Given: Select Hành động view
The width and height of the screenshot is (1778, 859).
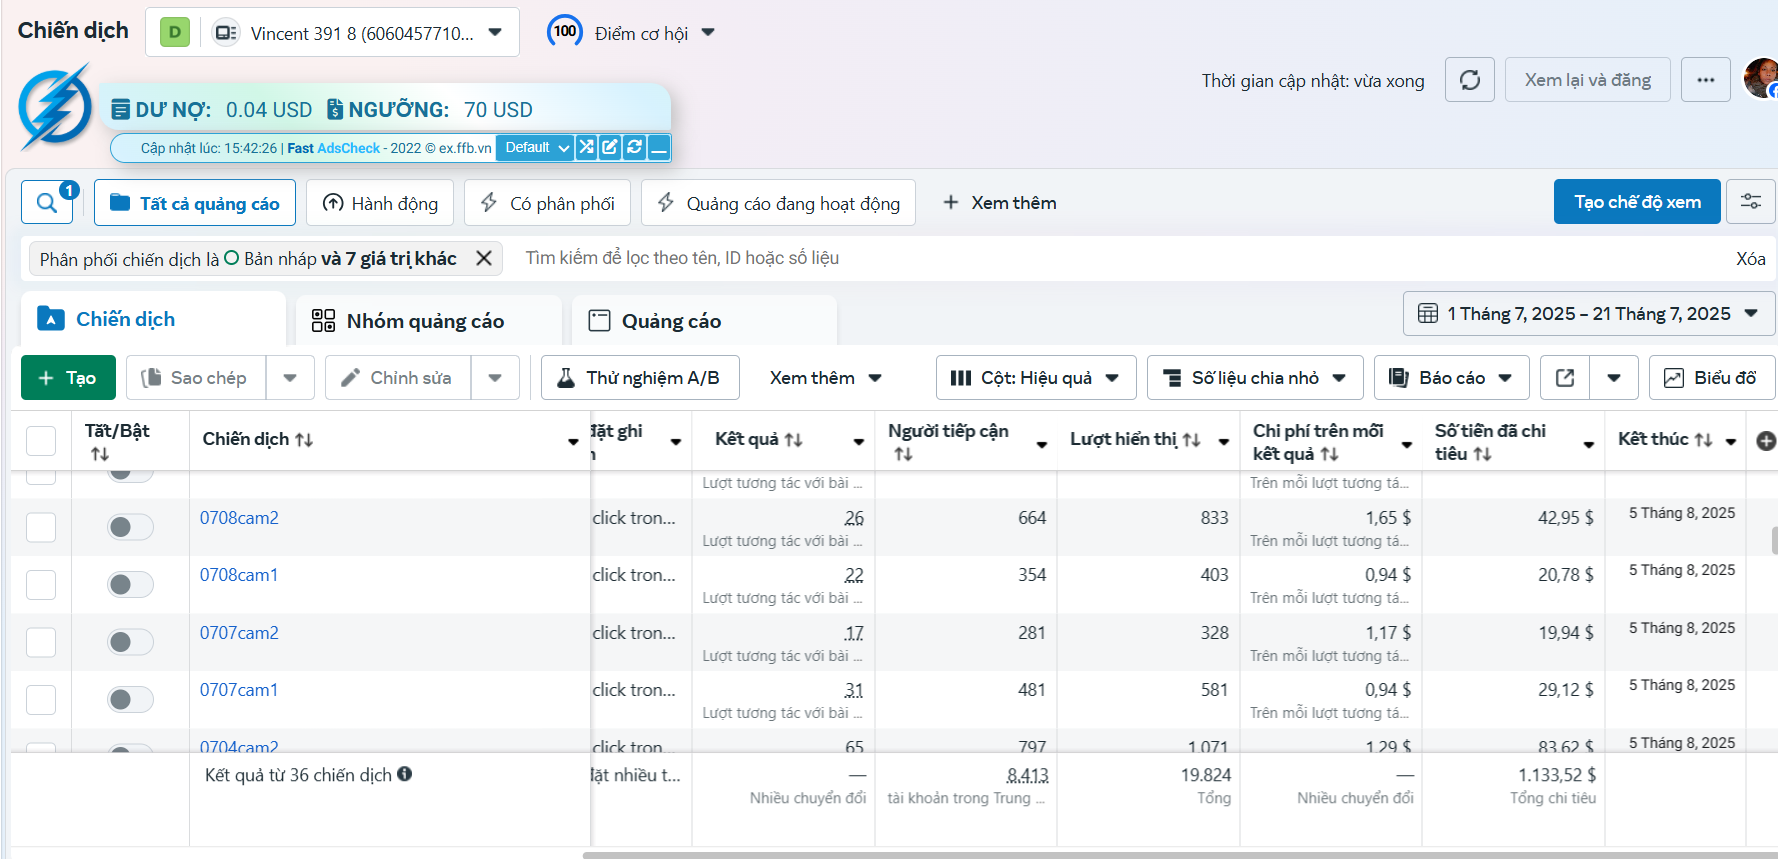Looking at the screenshot, I should point(380,203).
